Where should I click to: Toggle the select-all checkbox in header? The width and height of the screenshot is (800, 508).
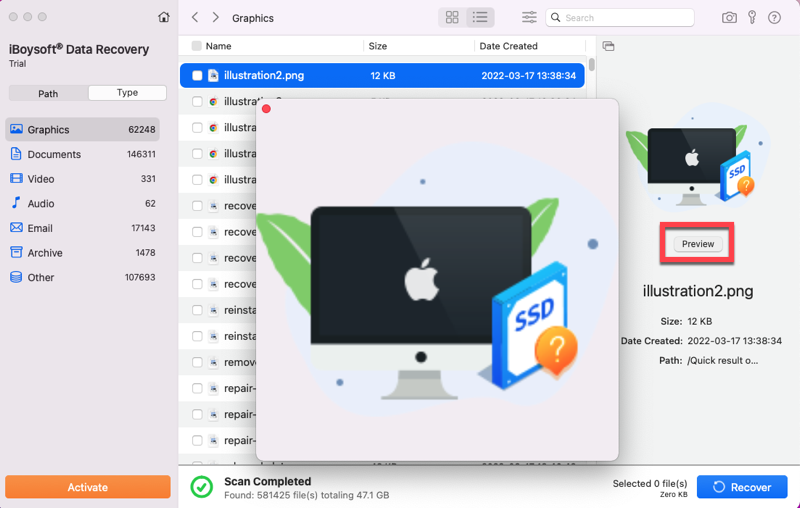coord(196,46)
